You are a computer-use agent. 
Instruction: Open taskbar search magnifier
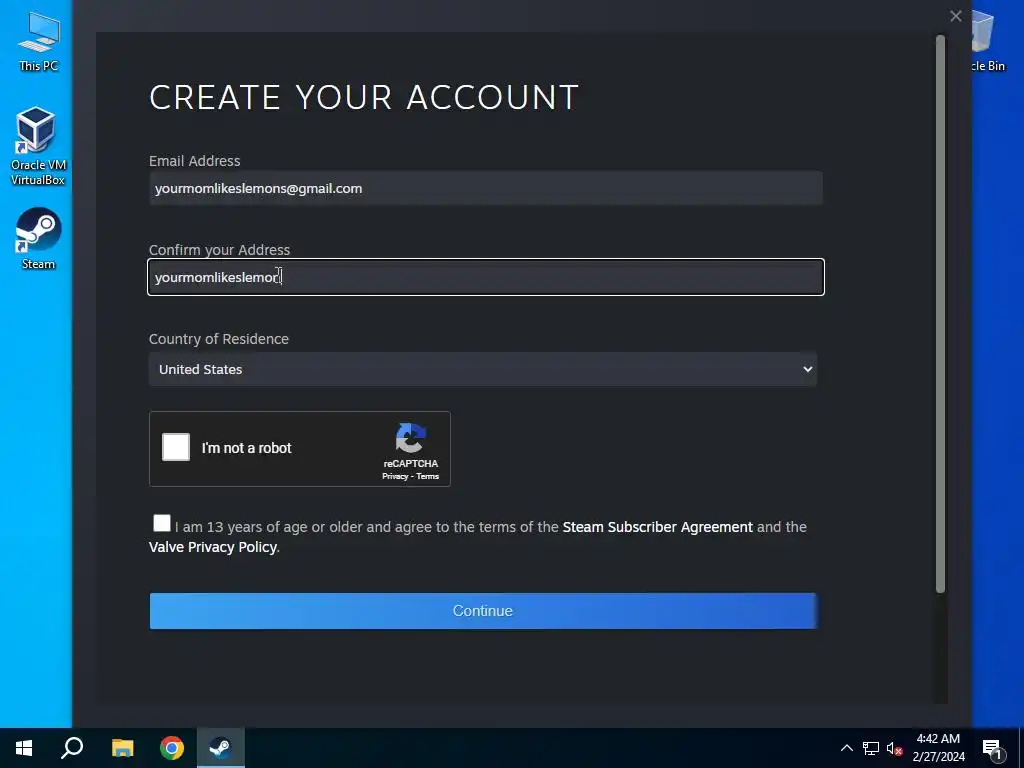coord(72,748)
